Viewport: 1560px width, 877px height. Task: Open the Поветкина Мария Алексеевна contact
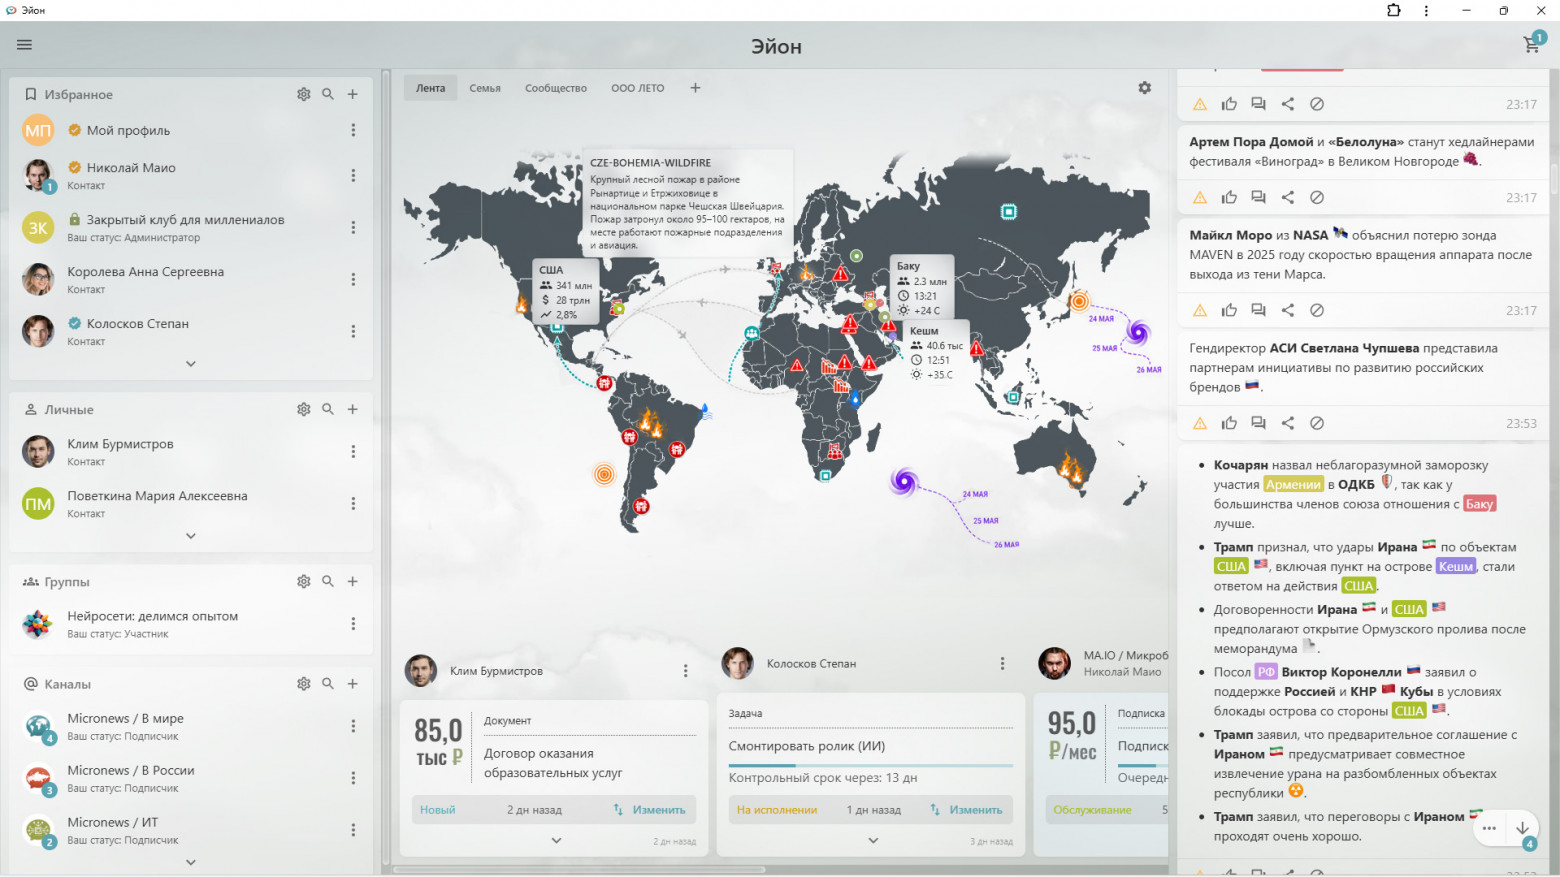pos(190,503)
